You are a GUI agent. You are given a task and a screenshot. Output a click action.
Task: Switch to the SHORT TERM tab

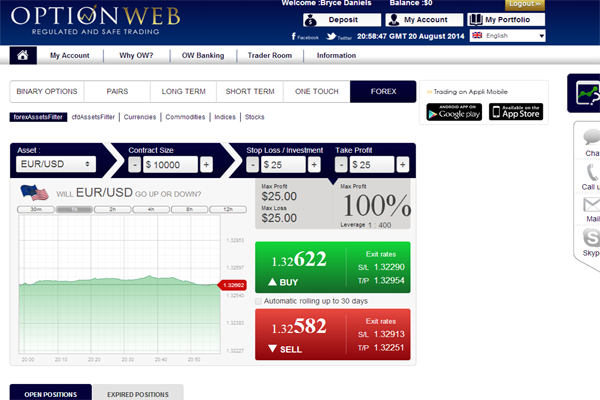coord(250,91)
